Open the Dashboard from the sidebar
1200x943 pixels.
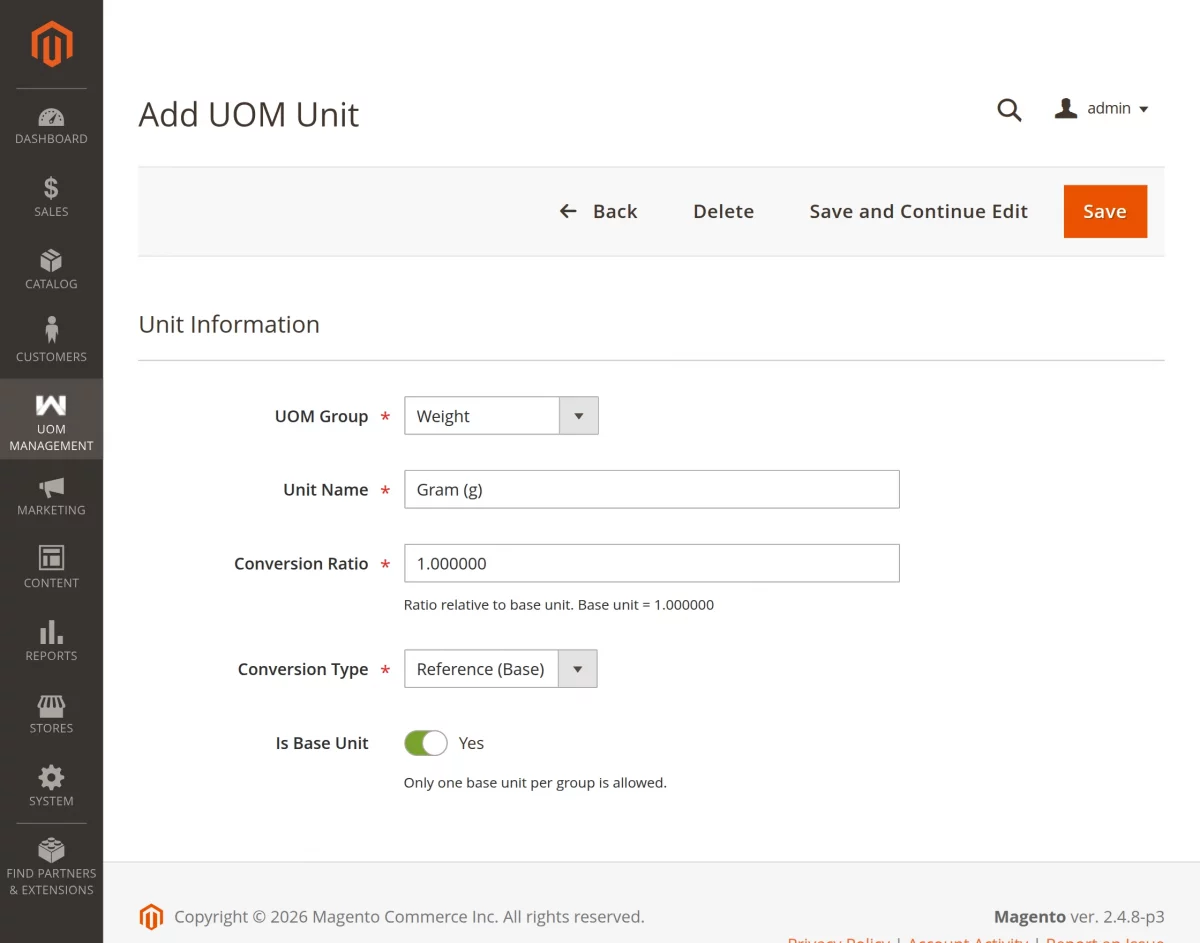[51, 123]
